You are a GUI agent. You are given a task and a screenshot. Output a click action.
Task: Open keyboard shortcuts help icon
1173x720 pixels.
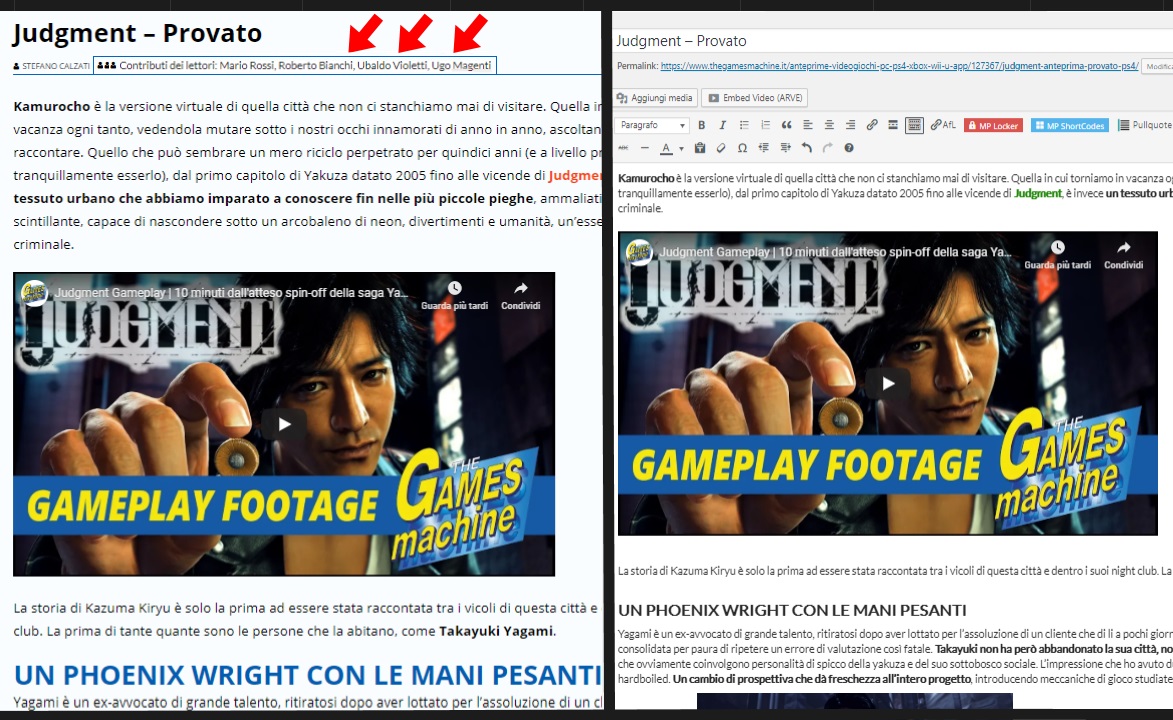[x=849, y=148]
